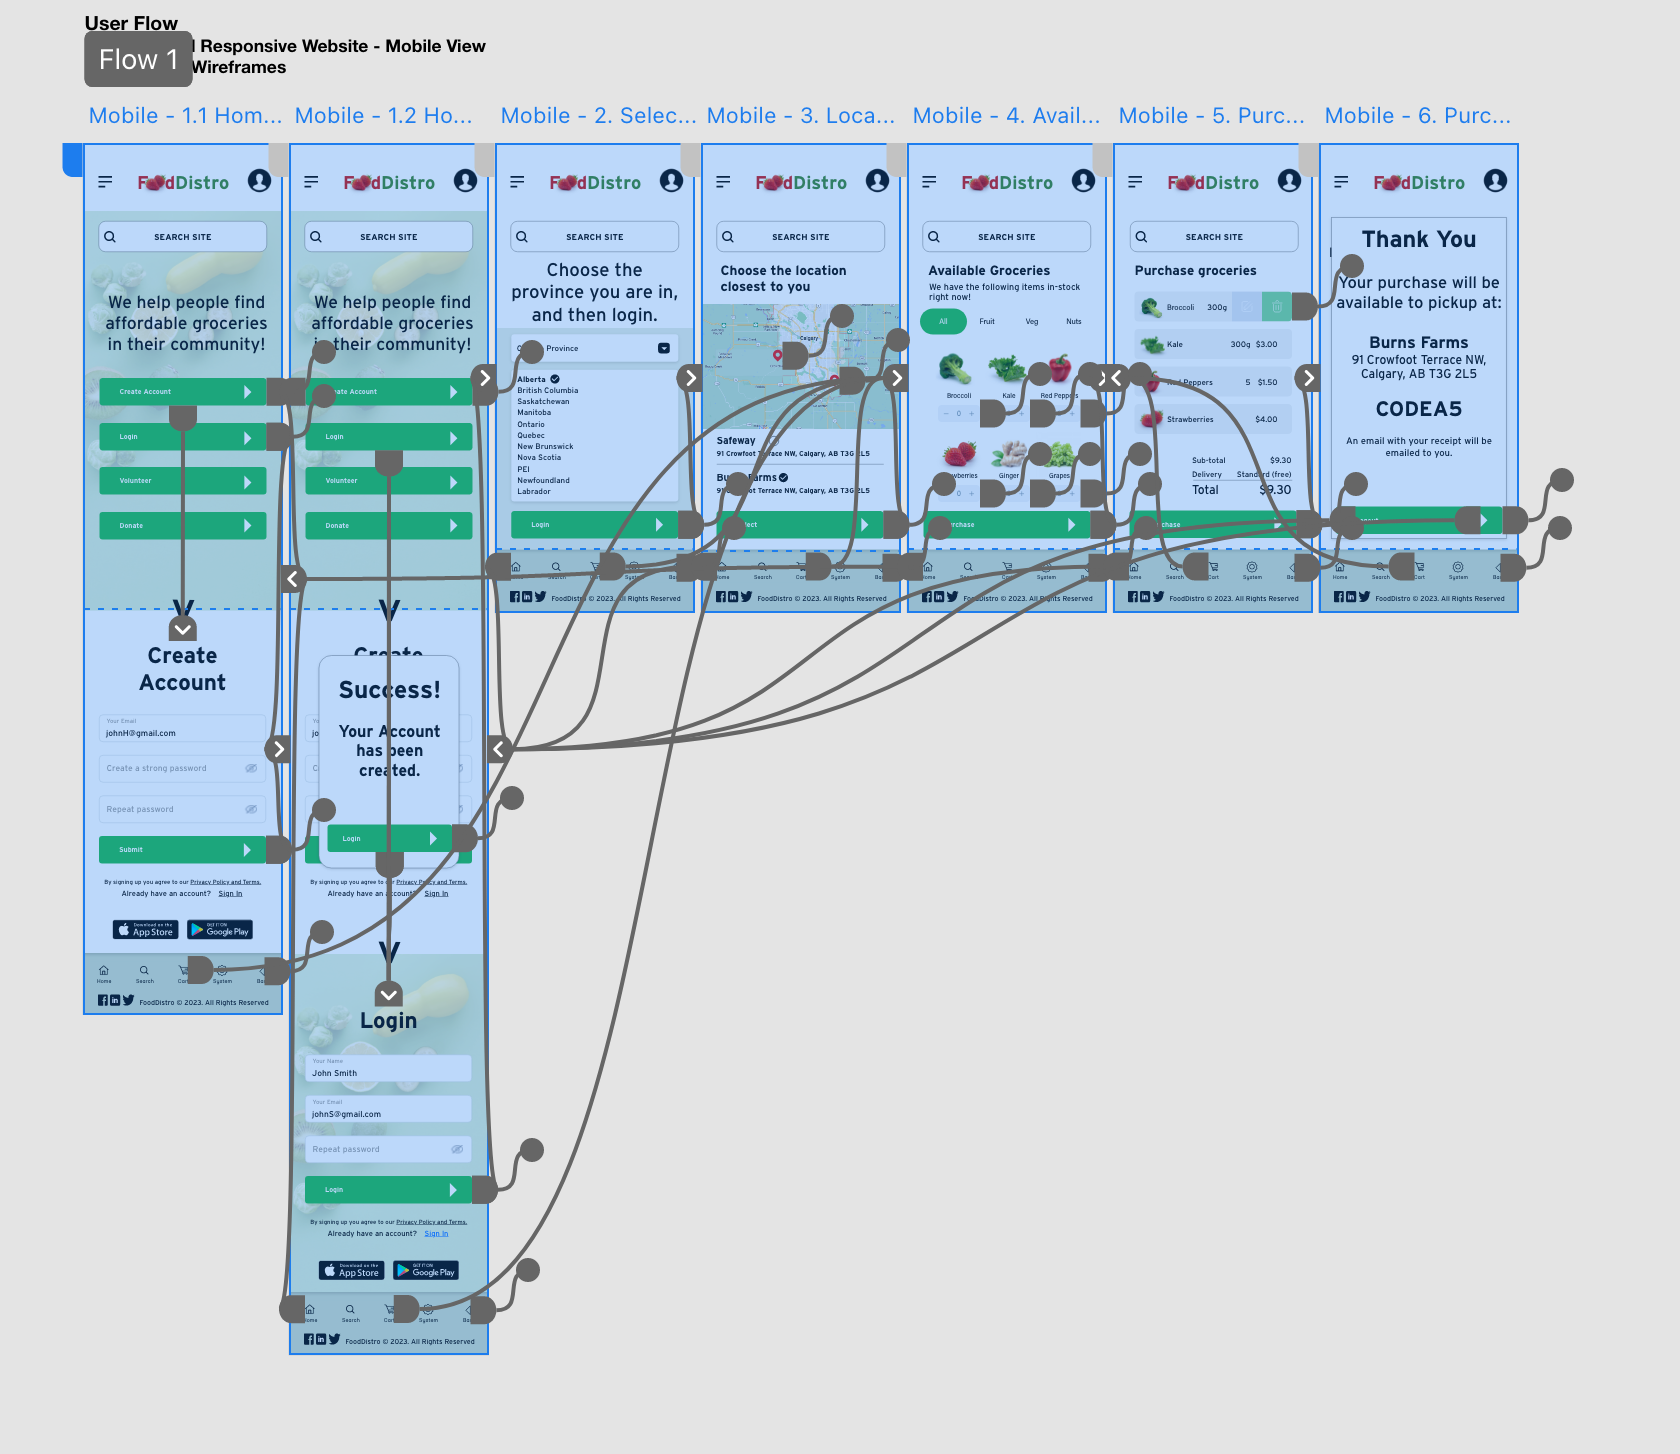Click Search Site field in Mobile 3 frame
Viewport: 1680px width, 1454px height.
801,237
